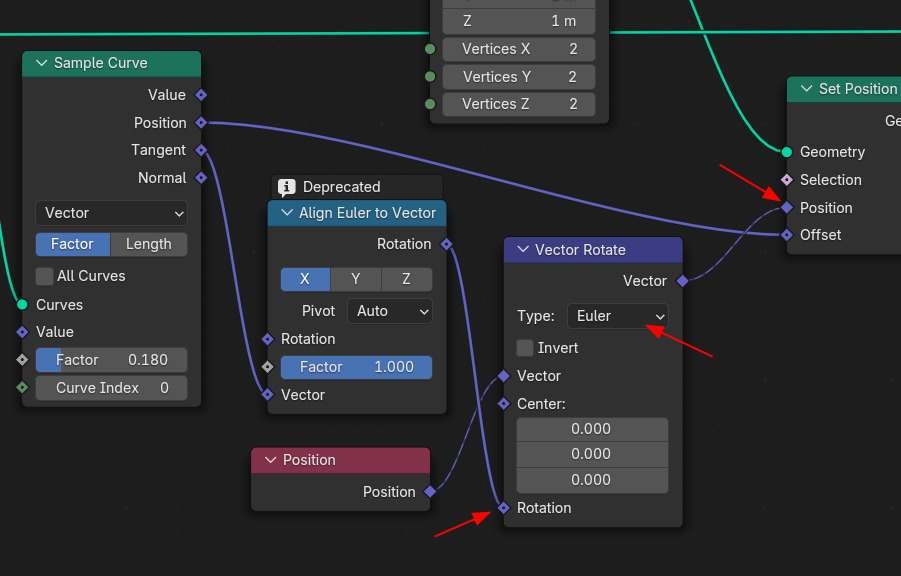Select the Y axis button

pyautogui.click(x=356, y=279)
